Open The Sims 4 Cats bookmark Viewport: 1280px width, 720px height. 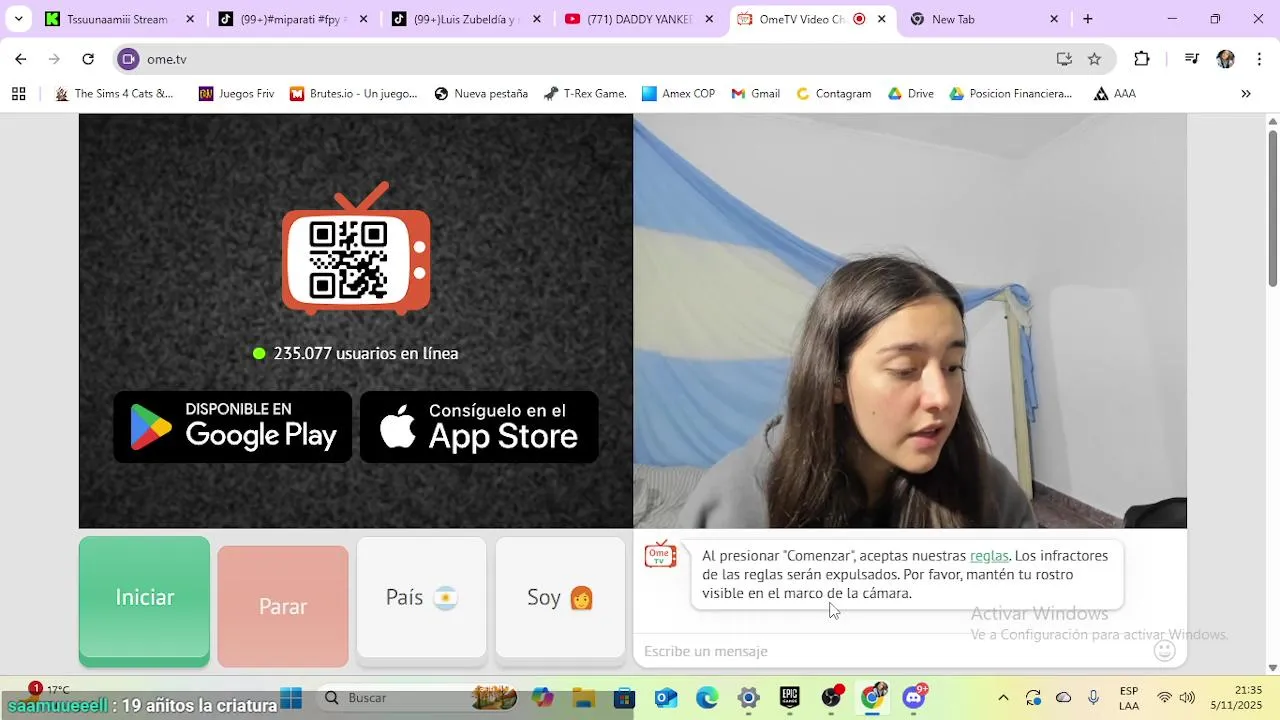click(114, 94)
